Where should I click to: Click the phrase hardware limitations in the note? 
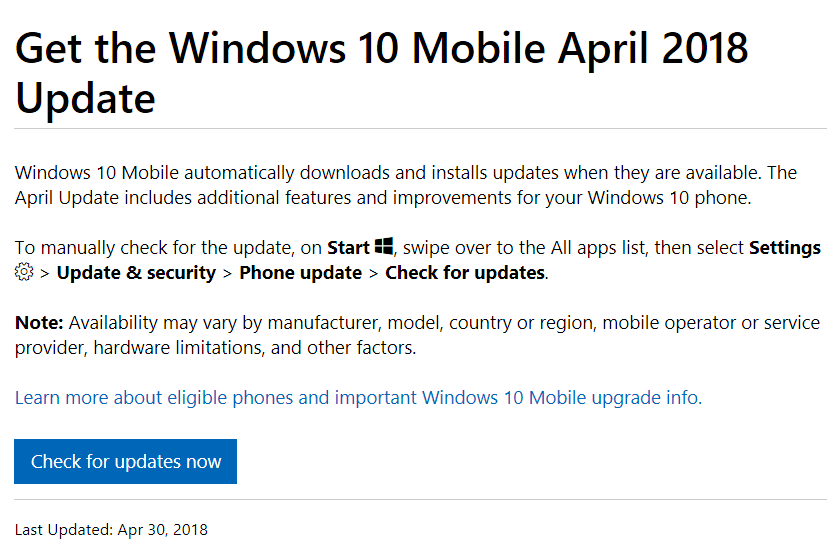tap(179, 348)
